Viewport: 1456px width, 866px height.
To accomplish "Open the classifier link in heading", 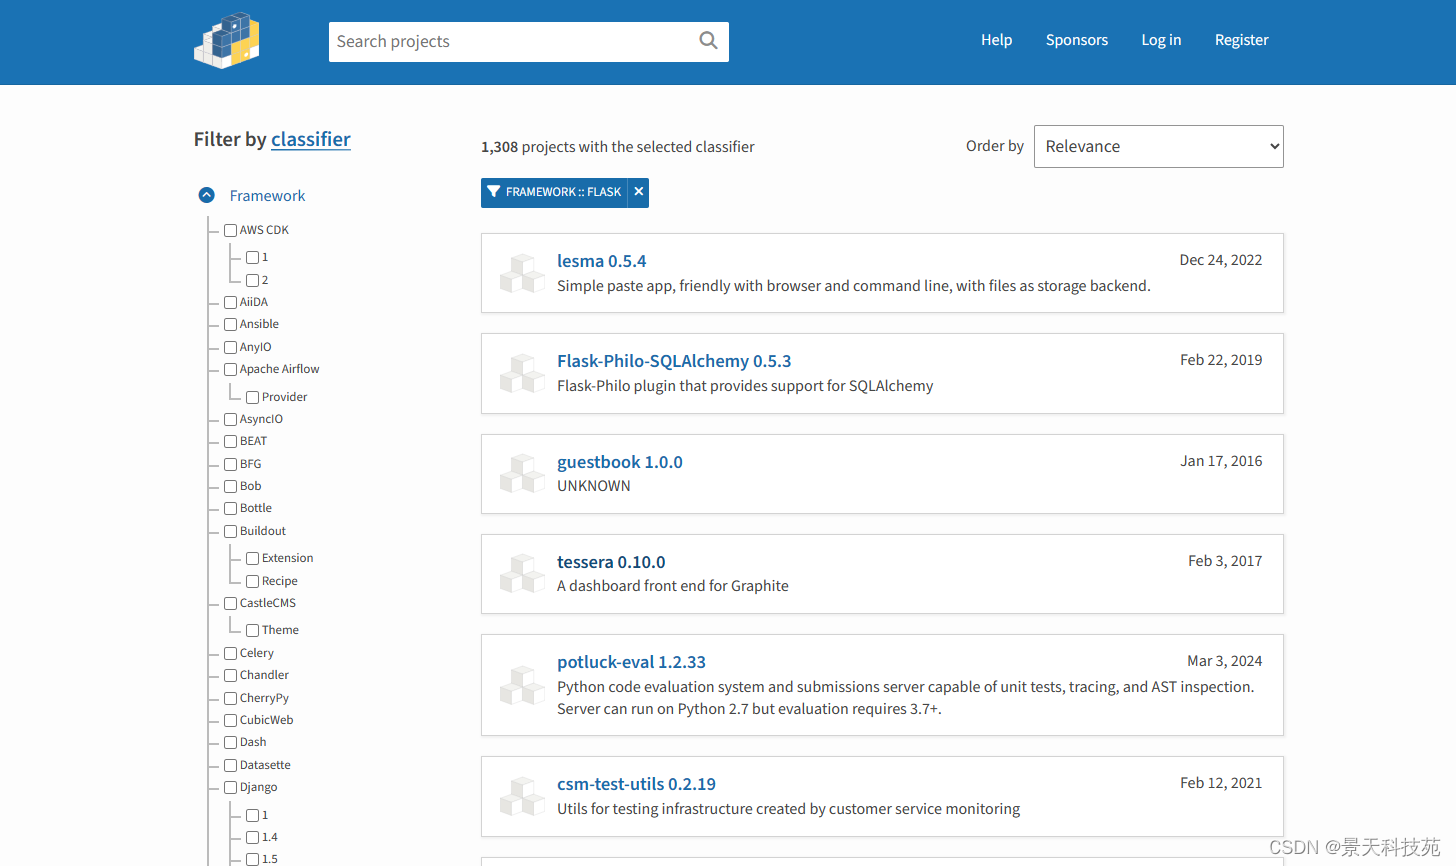I will tap(311, 139).
